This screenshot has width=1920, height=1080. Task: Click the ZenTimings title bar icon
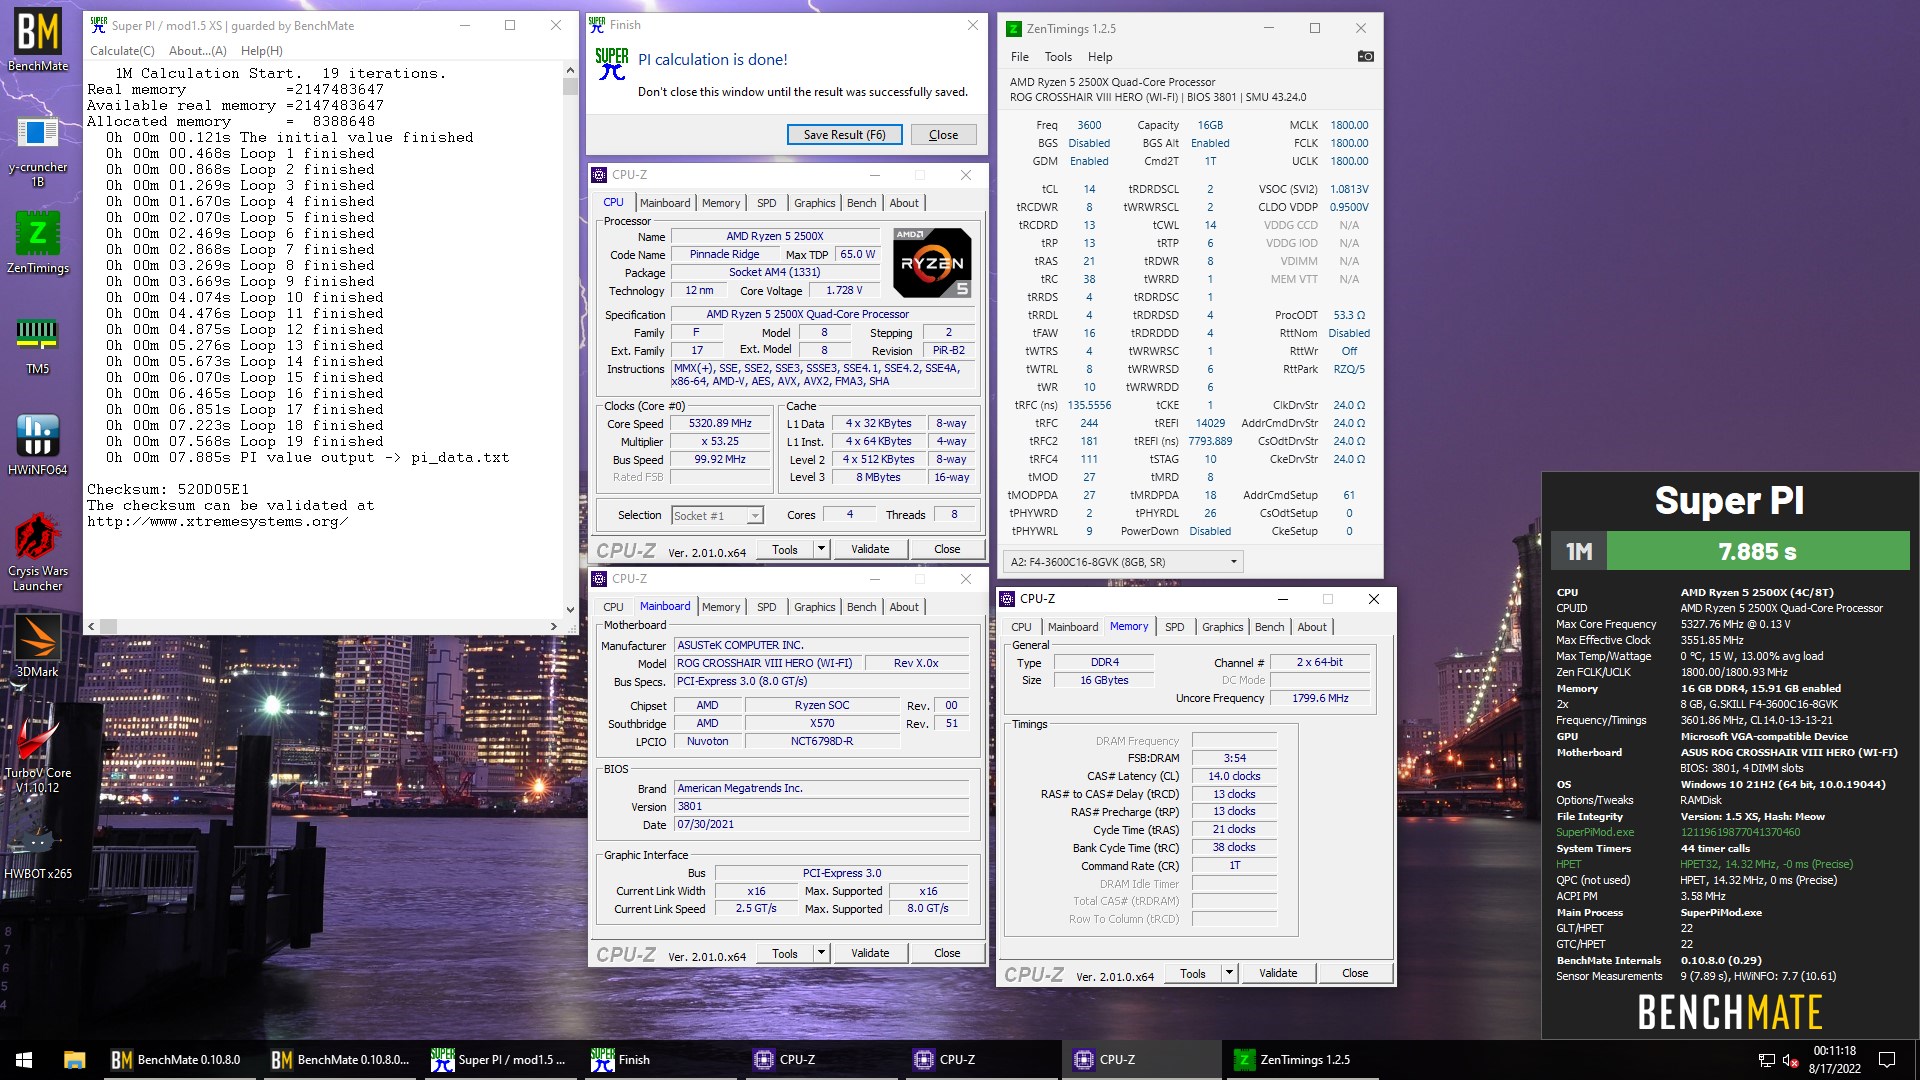pos(1013,28)
